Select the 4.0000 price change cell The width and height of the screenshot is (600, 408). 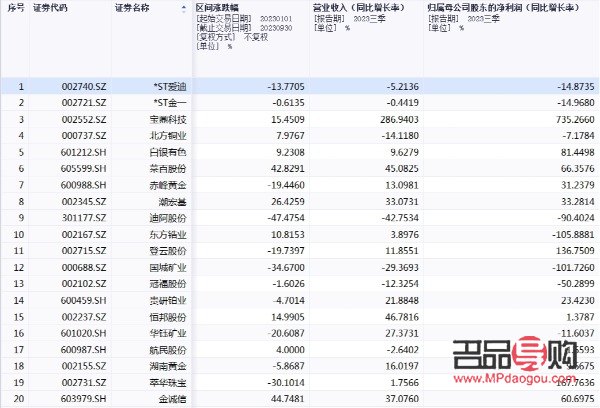point(290,350)
